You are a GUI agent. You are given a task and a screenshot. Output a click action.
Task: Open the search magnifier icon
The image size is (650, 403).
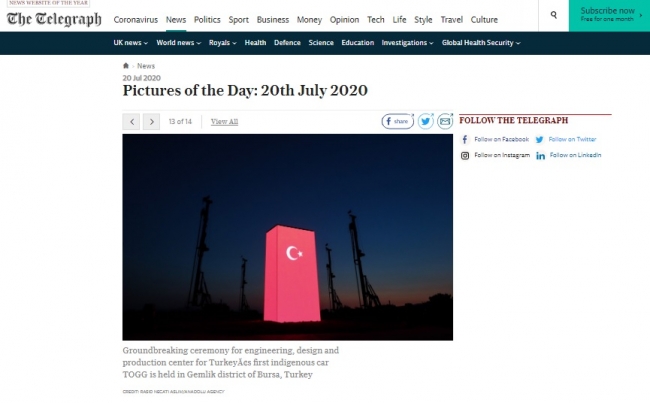(x=553, y=15)
